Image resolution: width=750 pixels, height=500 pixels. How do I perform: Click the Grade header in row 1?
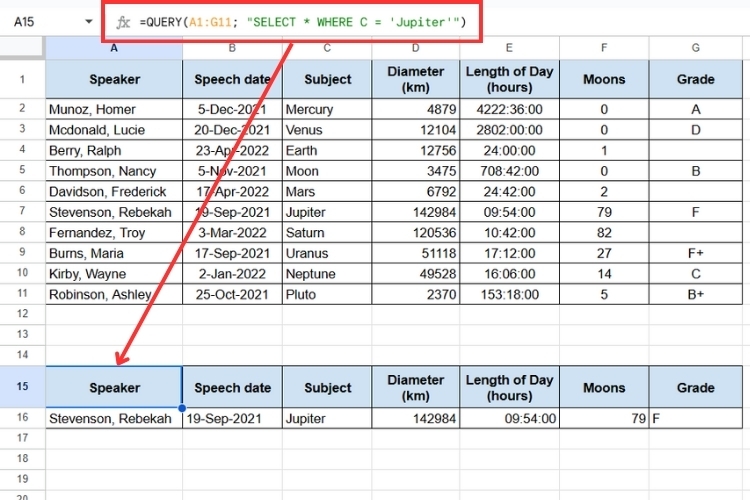point(696,79)
